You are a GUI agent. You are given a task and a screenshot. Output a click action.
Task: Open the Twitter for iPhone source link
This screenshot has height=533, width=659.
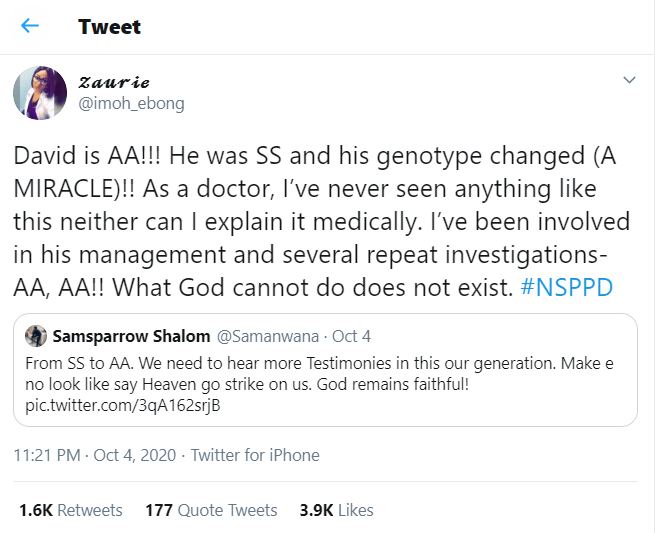tap(255, 455)
